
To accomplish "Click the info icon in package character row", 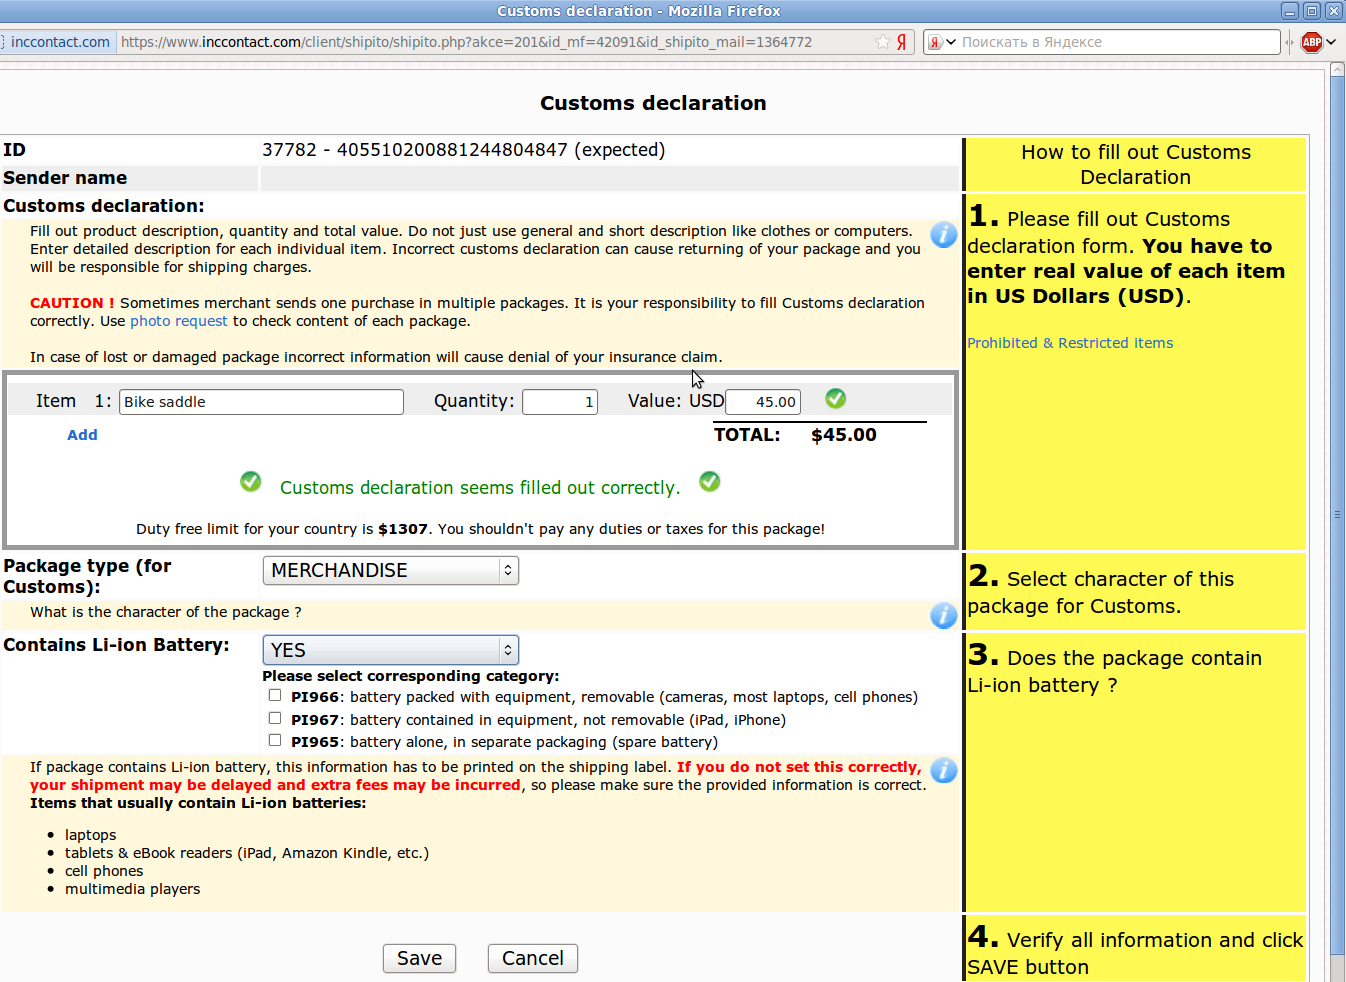I will (943, 615).
